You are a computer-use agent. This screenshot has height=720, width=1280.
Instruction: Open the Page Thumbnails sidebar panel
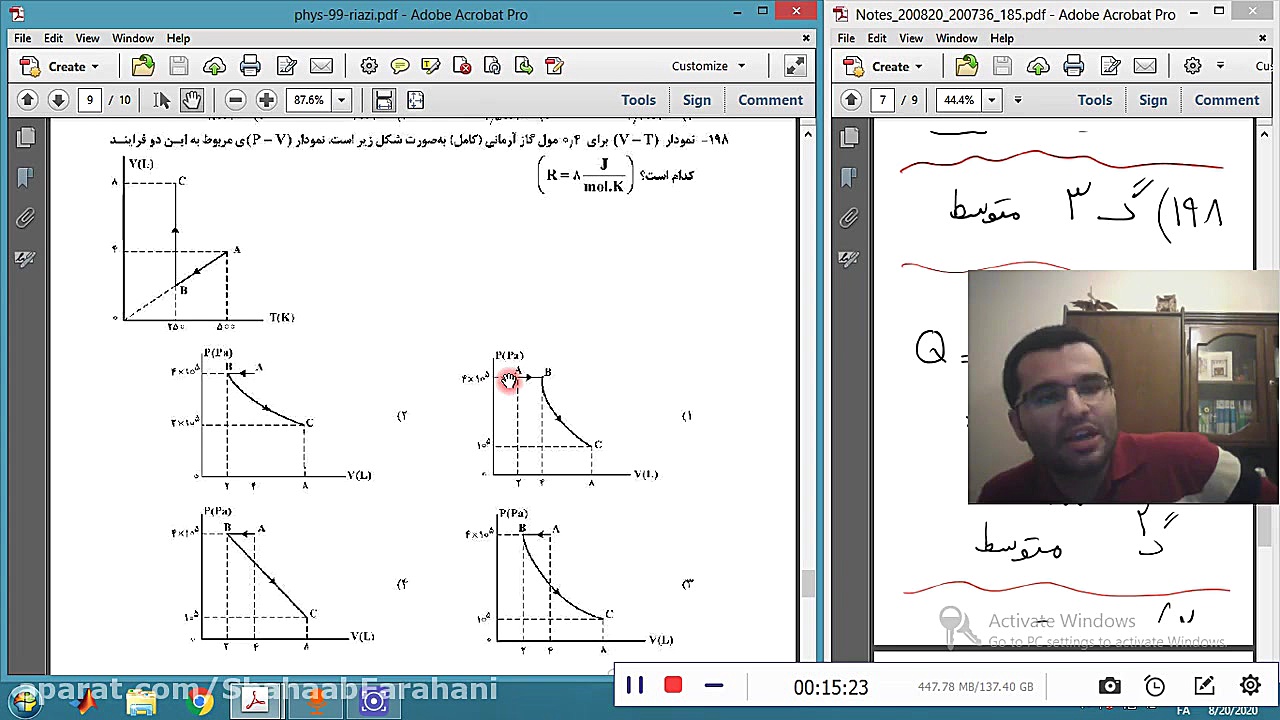coord(26,136)
